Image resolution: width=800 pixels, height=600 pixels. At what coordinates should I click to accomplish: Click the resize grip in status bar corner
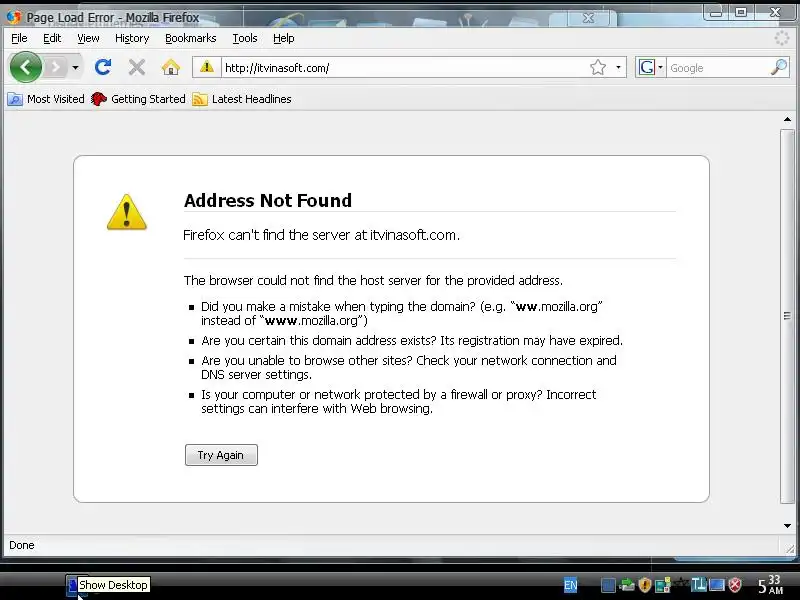click(x=790, y=548)
